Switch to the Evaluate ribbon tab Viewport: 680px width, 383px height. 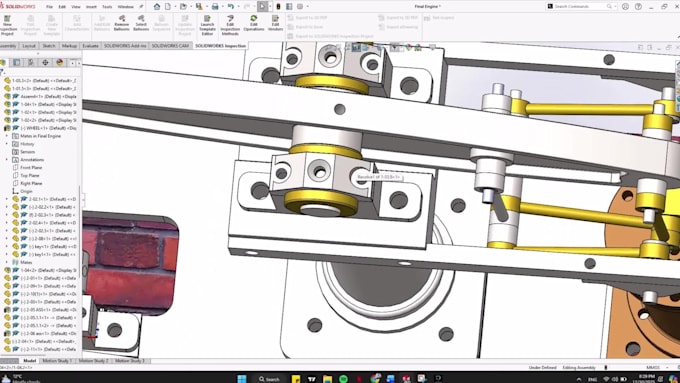pos(90,46)
